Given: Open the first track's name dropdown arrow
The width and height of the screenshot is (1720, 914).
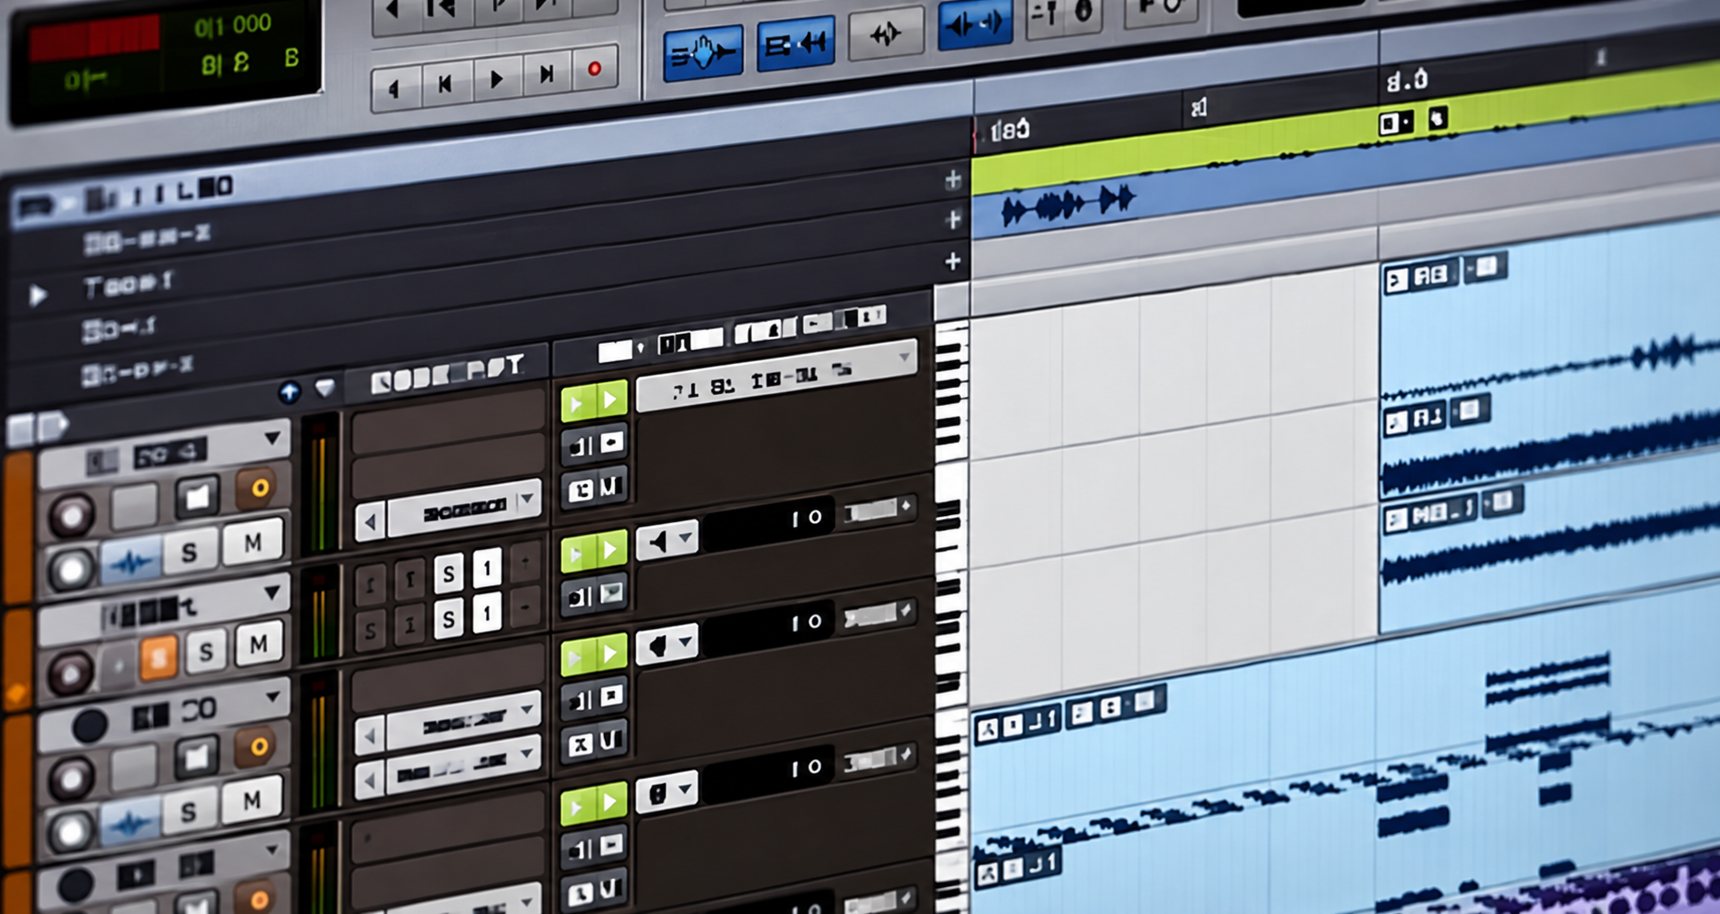Looking at the screenshot, I should point(272,438).
